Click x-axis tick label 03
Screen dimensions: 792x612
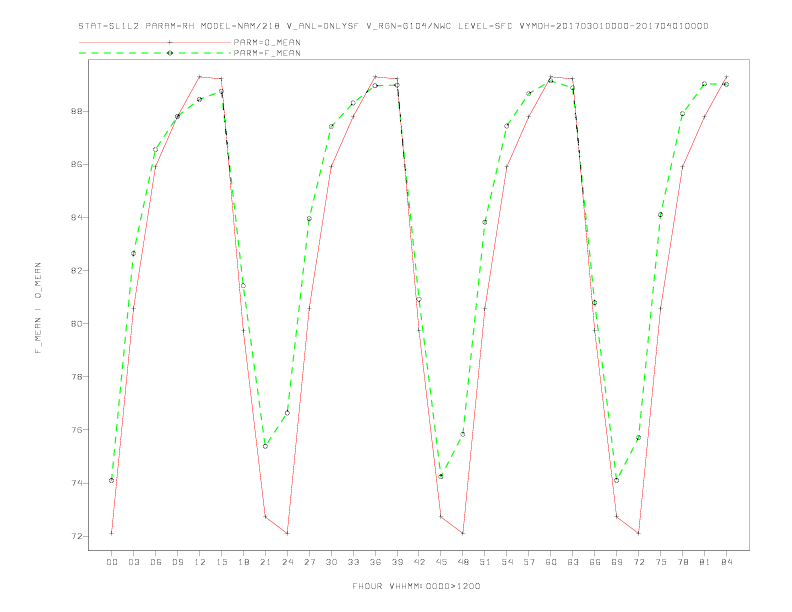pos(133,562)
